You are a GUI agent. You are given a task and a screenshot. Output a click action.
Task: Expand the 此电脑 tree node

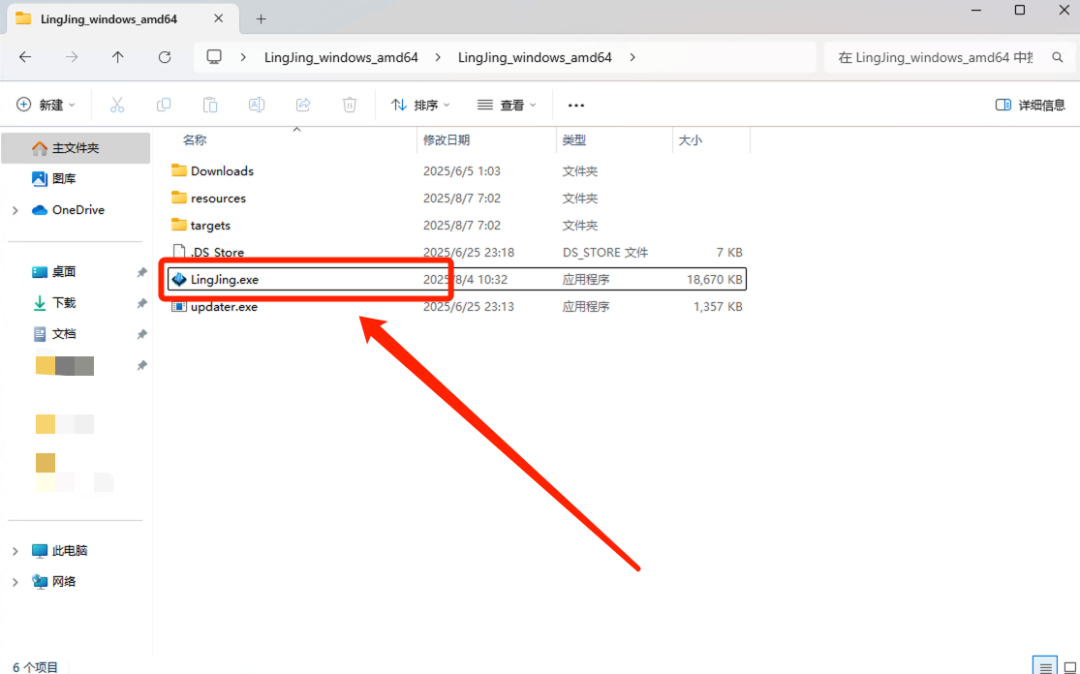tap(15, 551)
